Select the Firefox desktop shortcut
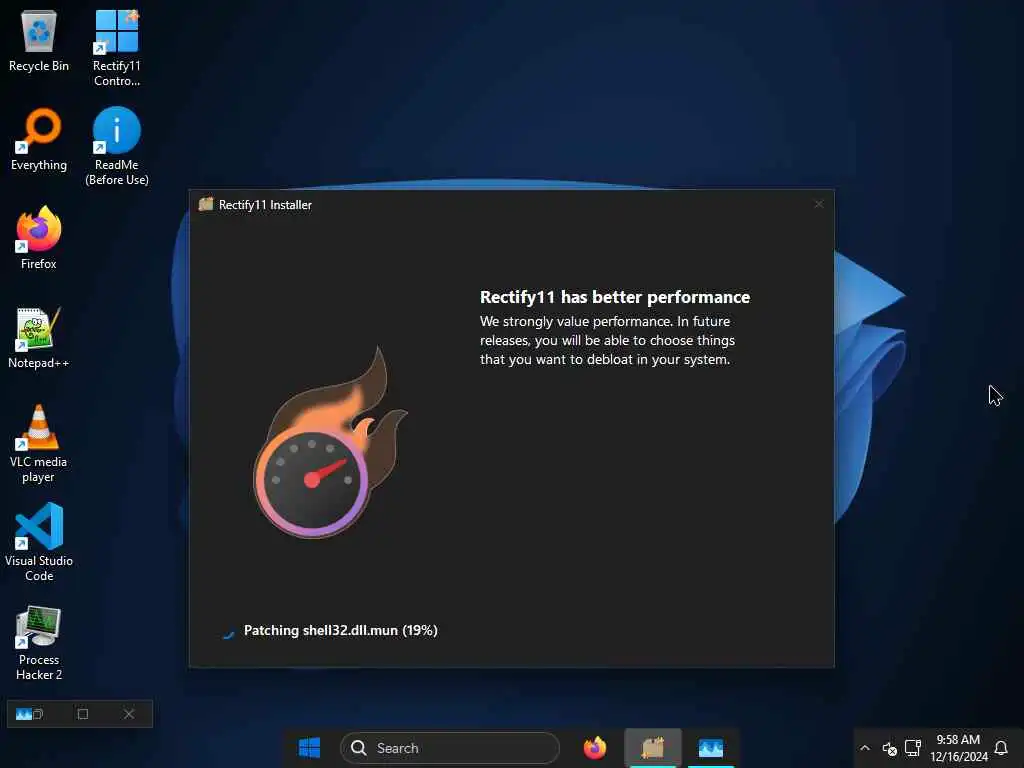The height and width of the screenshot is (768, 1024). (39, 238)
